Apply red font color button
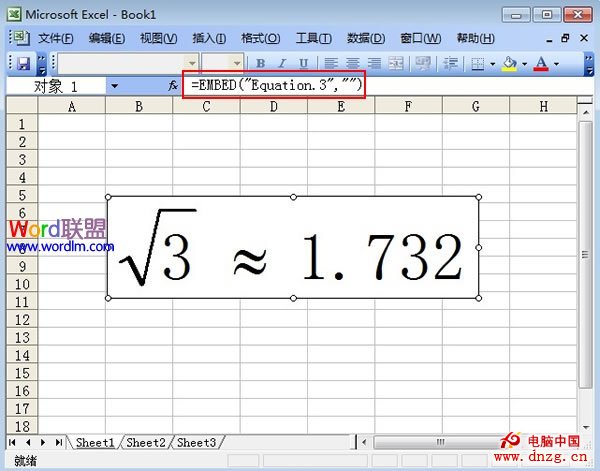Image resolution: width=600 pixels, height=471 pixels. [x=541, y=64]
